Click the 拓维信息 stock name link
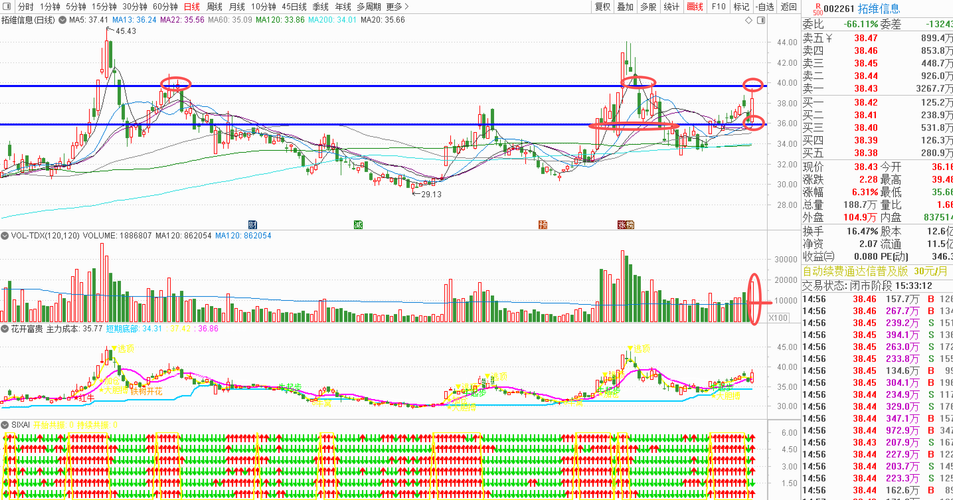This screenshot has height=500, width=953. [879, 9]
